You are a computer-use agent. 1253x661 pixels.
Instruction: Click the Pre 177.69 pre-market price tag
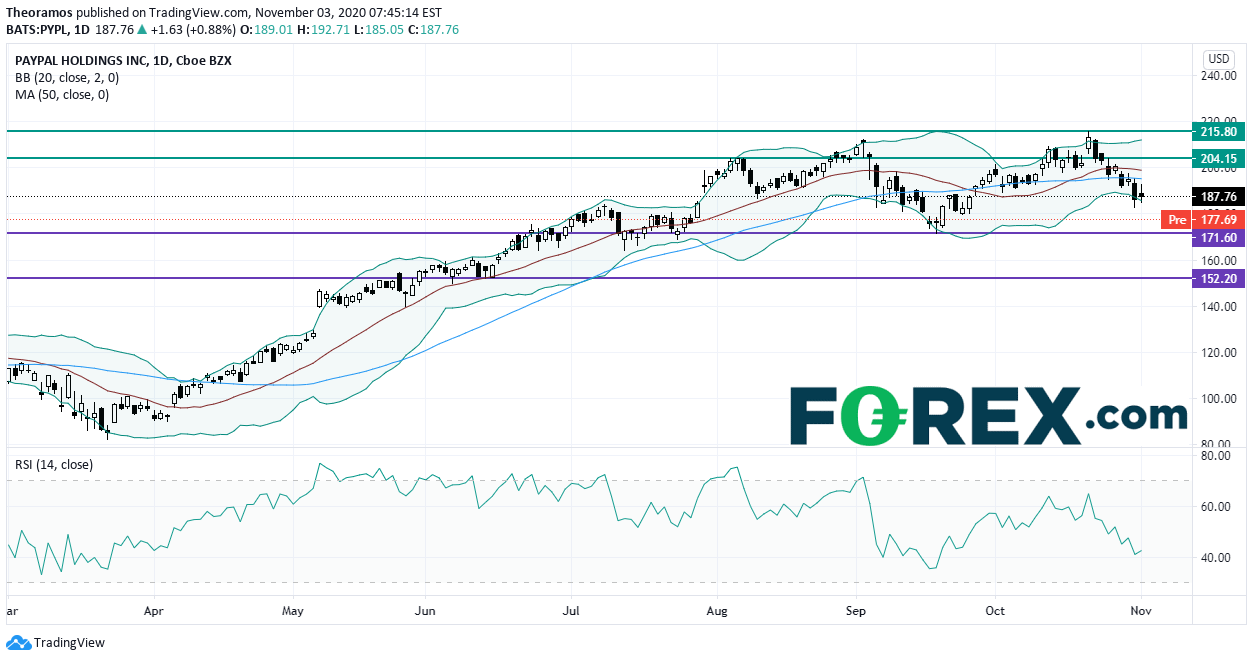coord(1201,219)
